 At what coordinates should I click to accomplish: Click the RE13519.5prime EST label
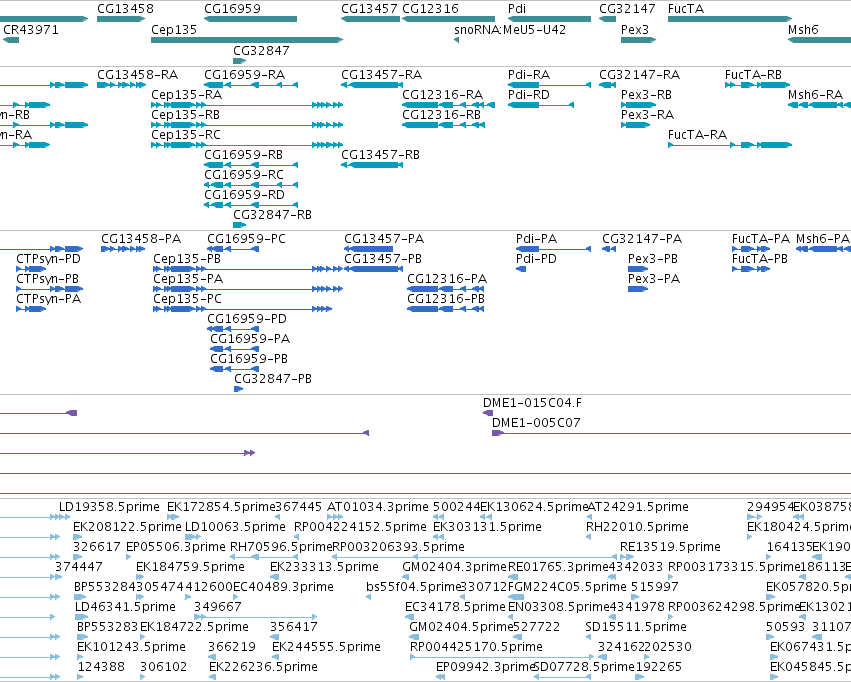(x=670, y=547)
